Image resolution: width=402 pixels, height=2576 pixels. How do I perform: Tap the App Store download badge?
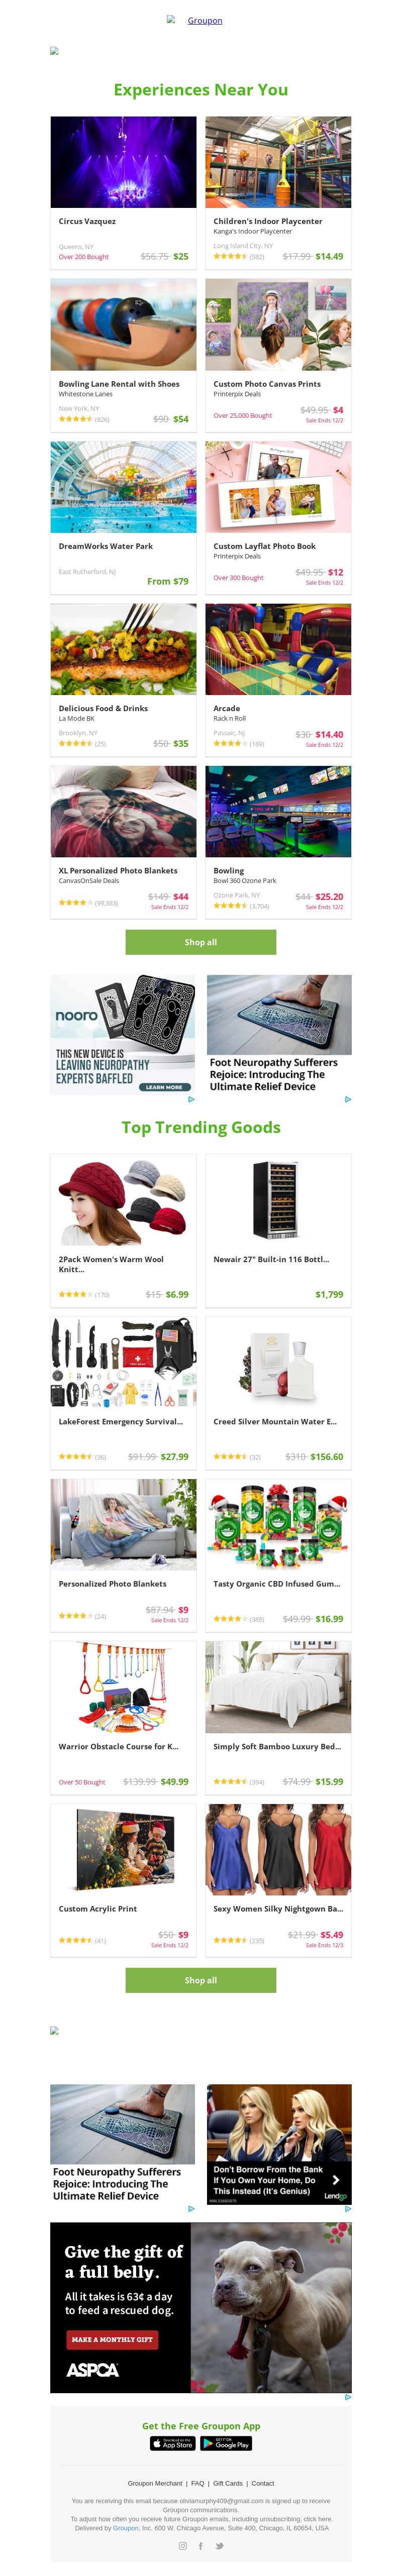(x=172, y=2443)
